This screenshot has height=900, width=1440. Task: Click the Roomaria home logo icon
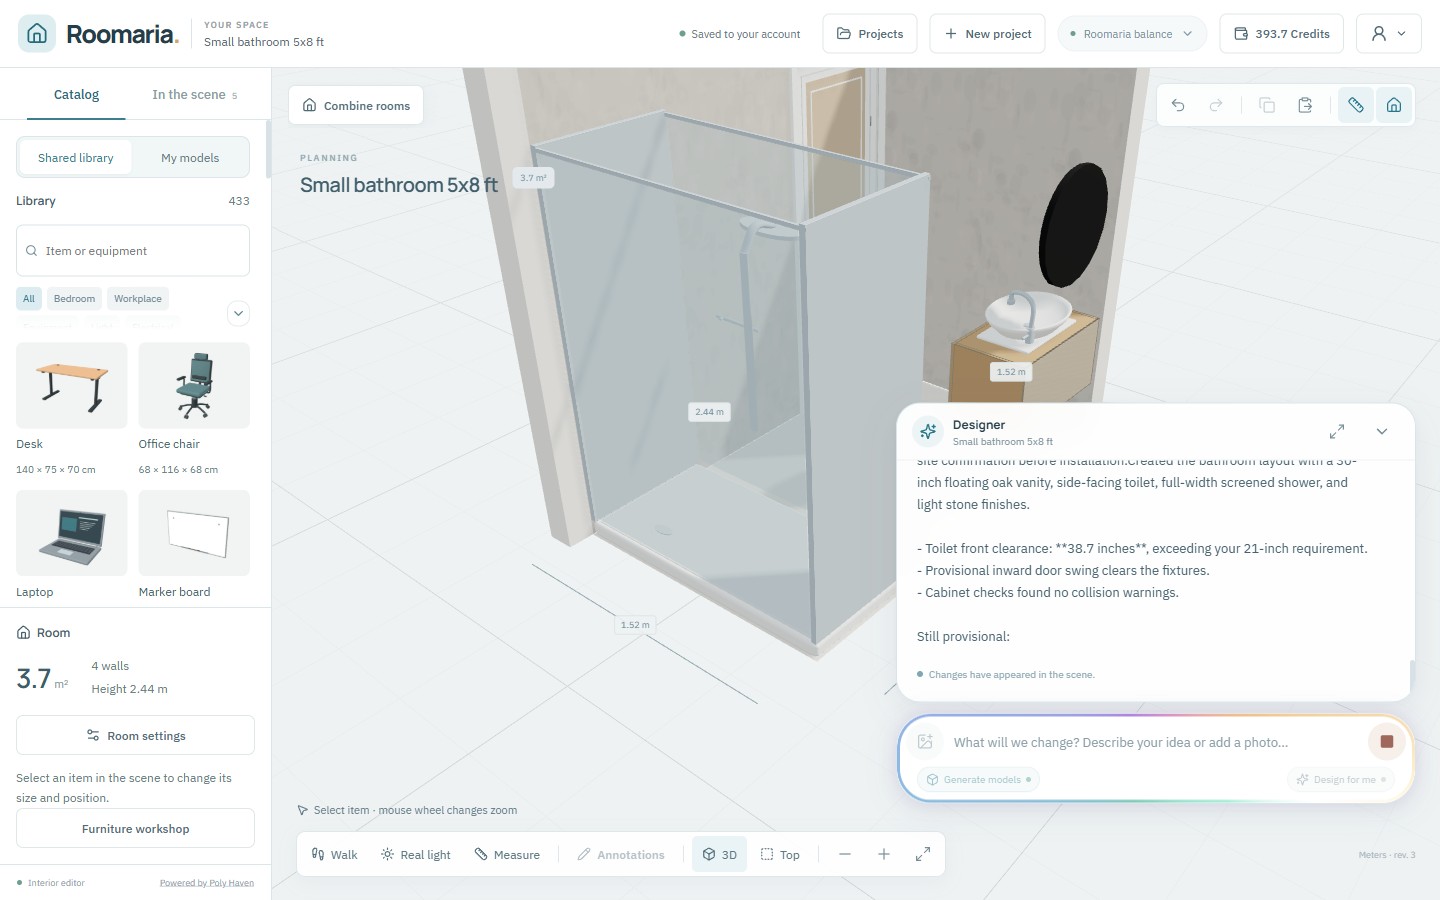point(37,34)
